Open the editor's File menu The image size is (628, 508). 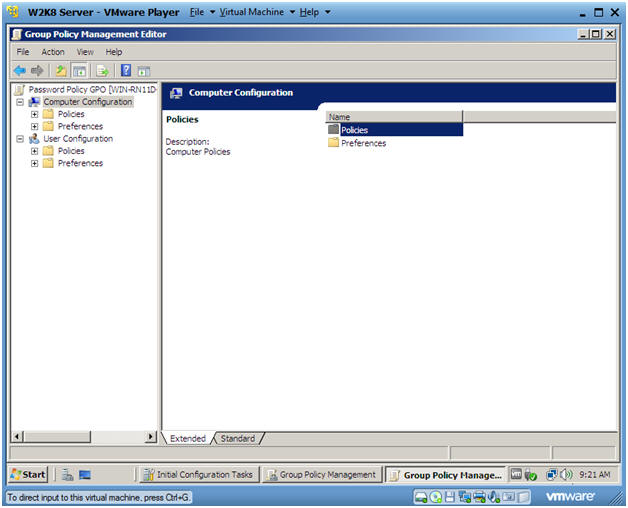[x=23, y=52]
